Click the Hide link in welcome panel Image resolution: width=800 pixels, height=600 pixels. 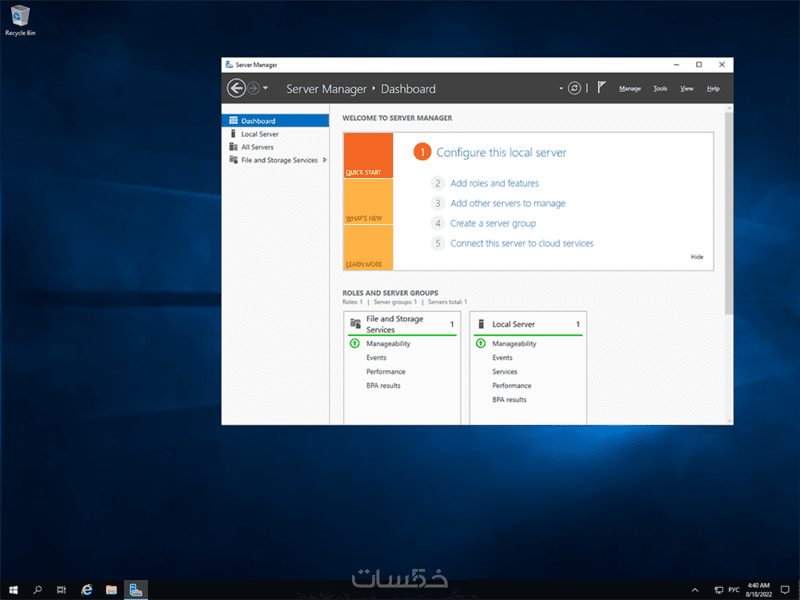697,257
